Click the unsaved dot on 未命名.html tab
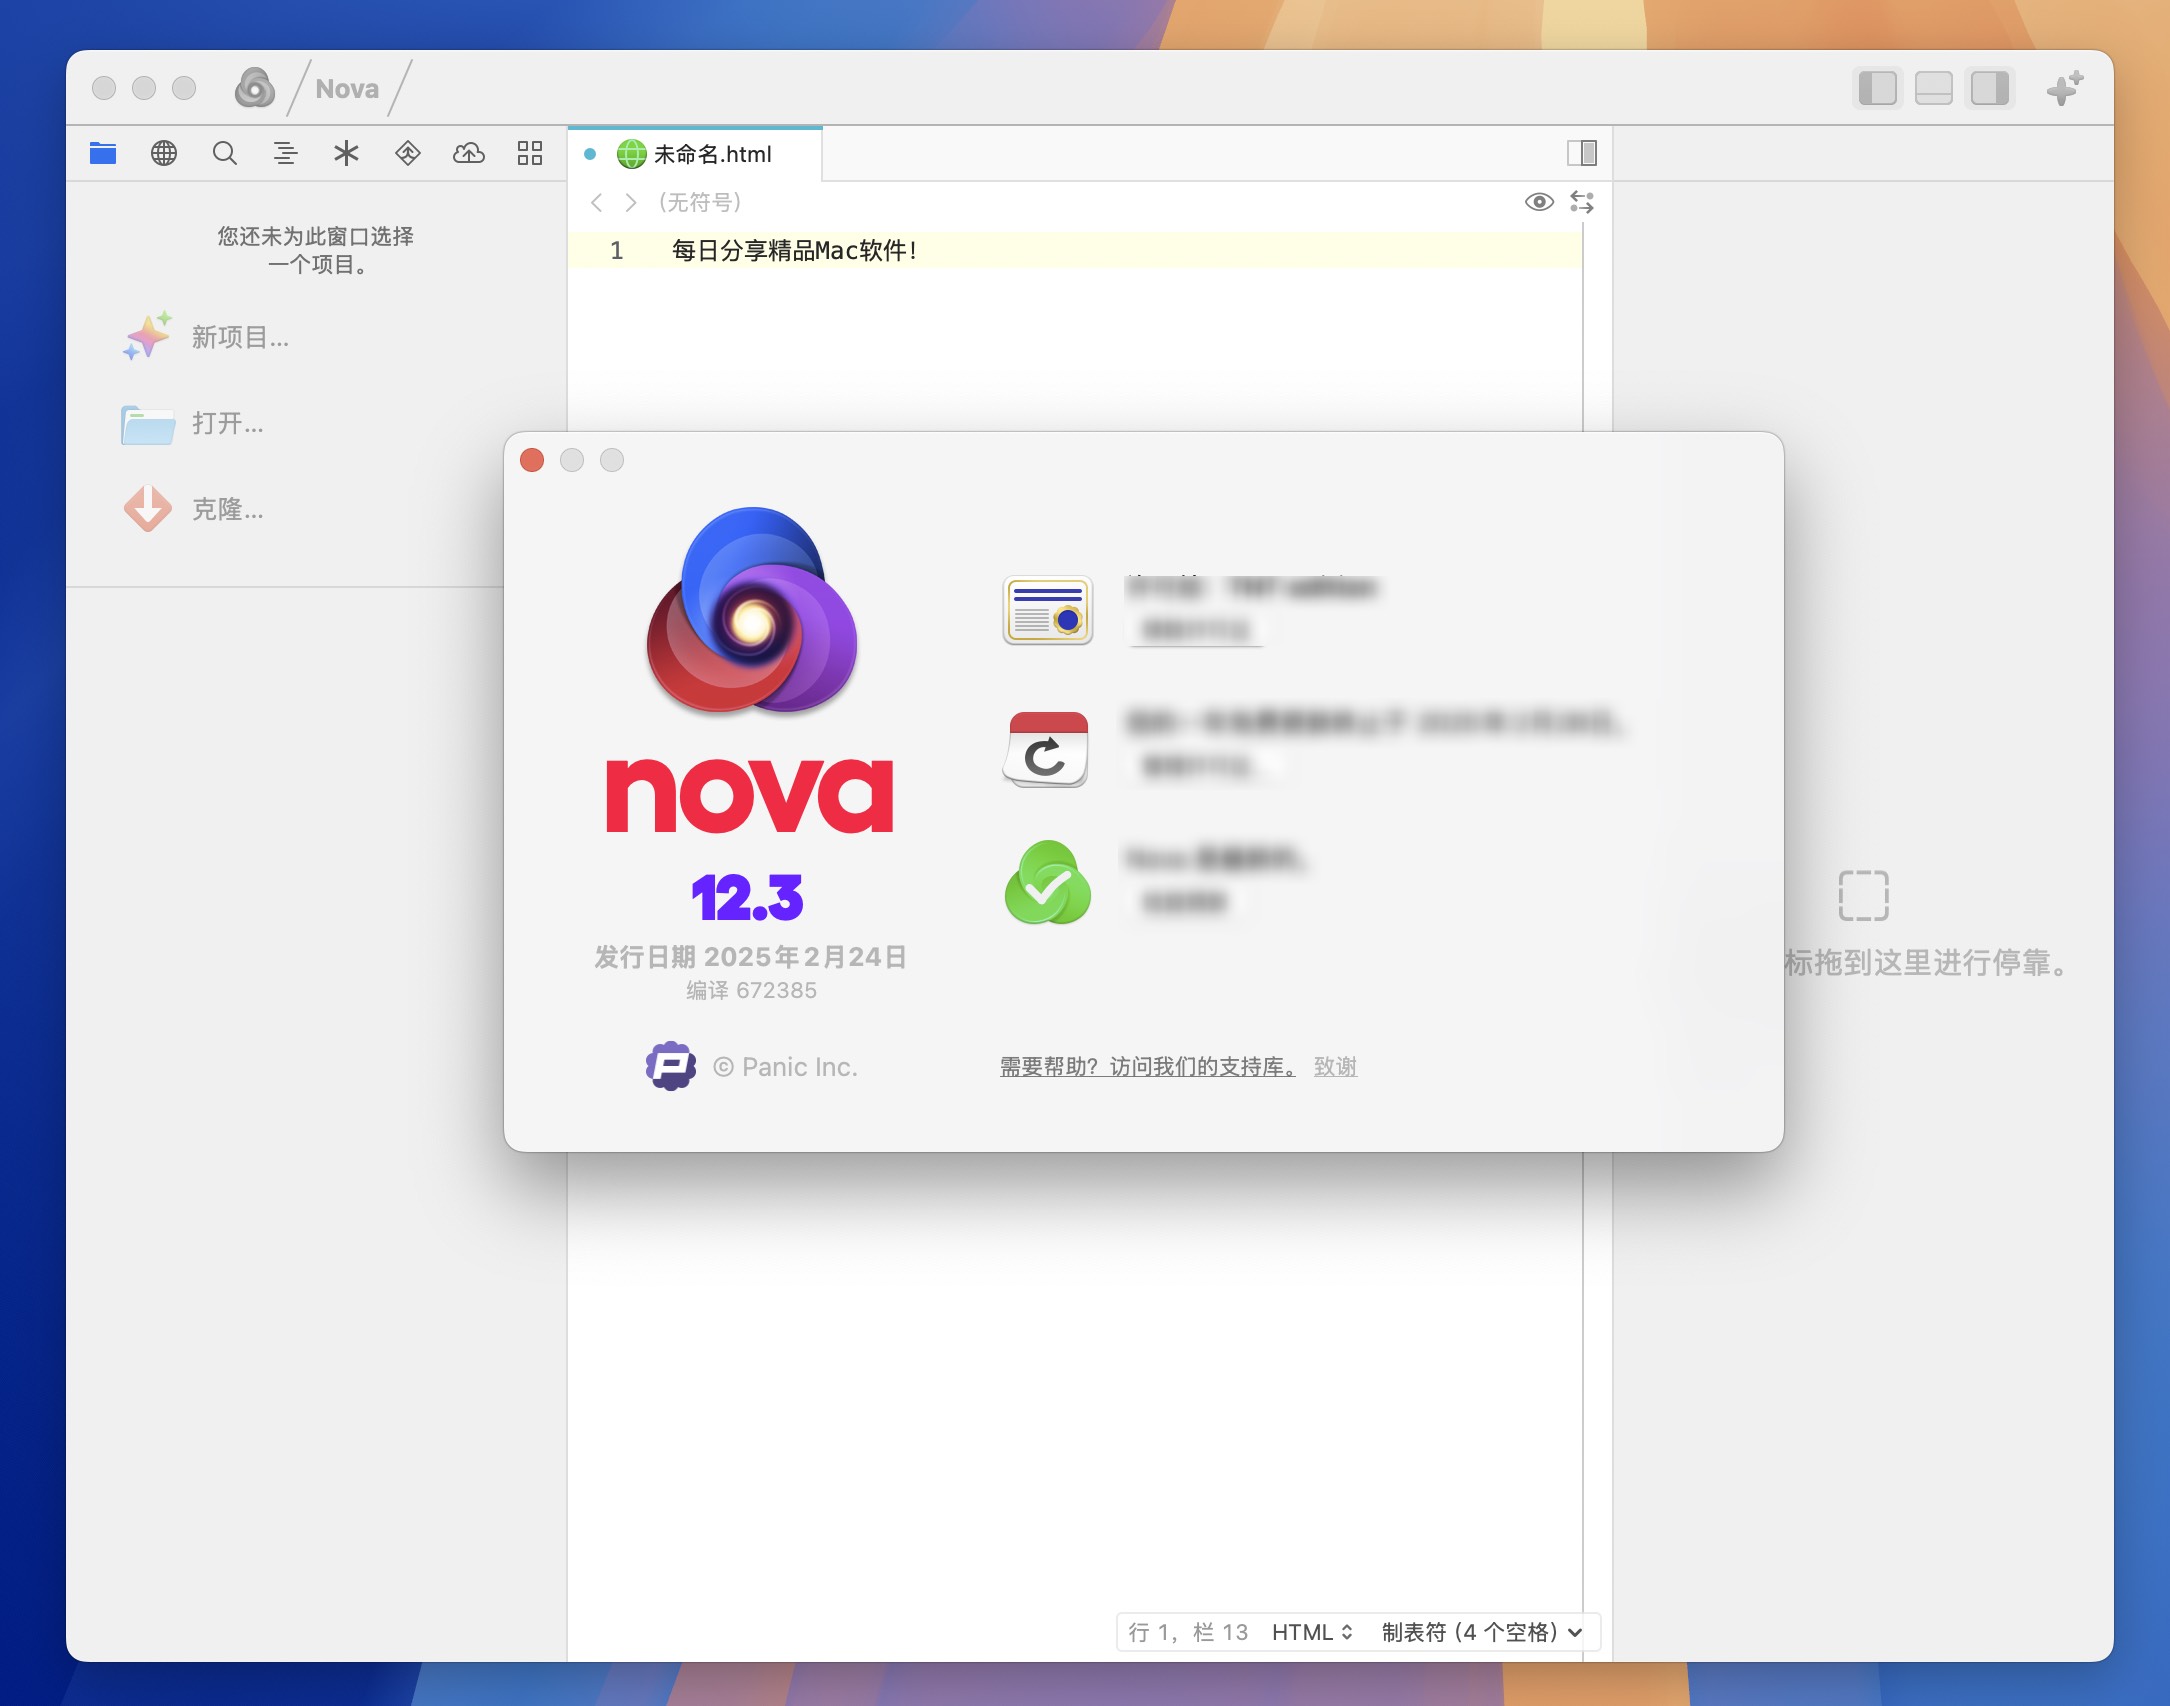 point(590,154)
